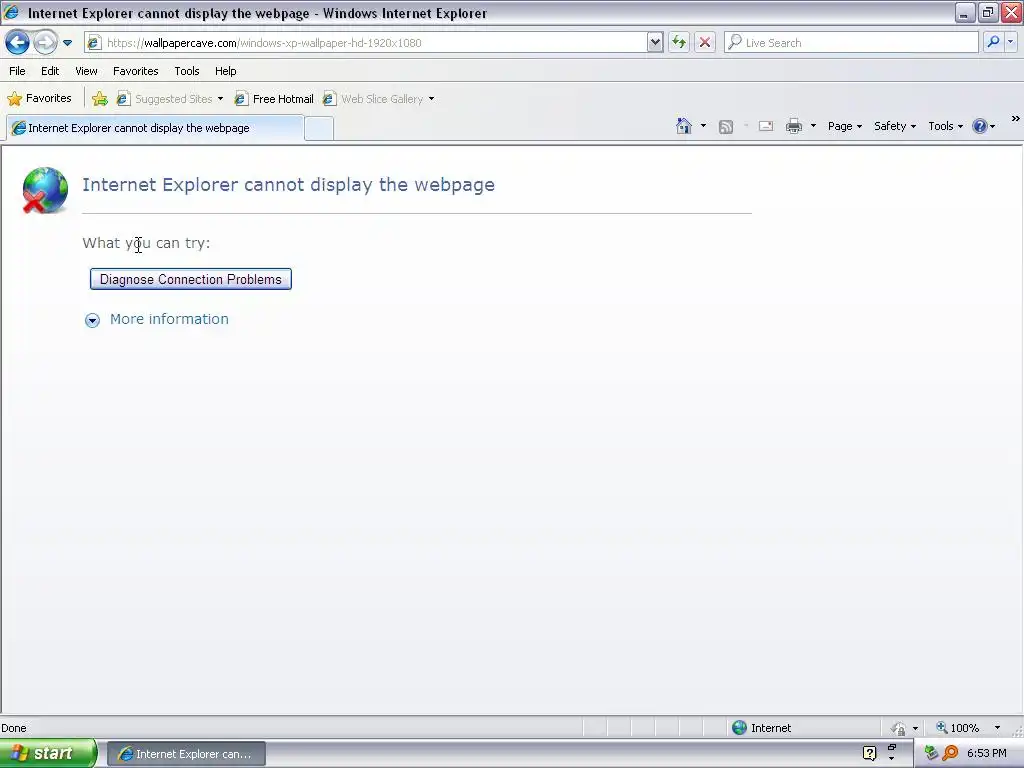Expand the Suggested Sites dropdown arrow
This screenshot has width=1024, height=768.
coord(220,99)
